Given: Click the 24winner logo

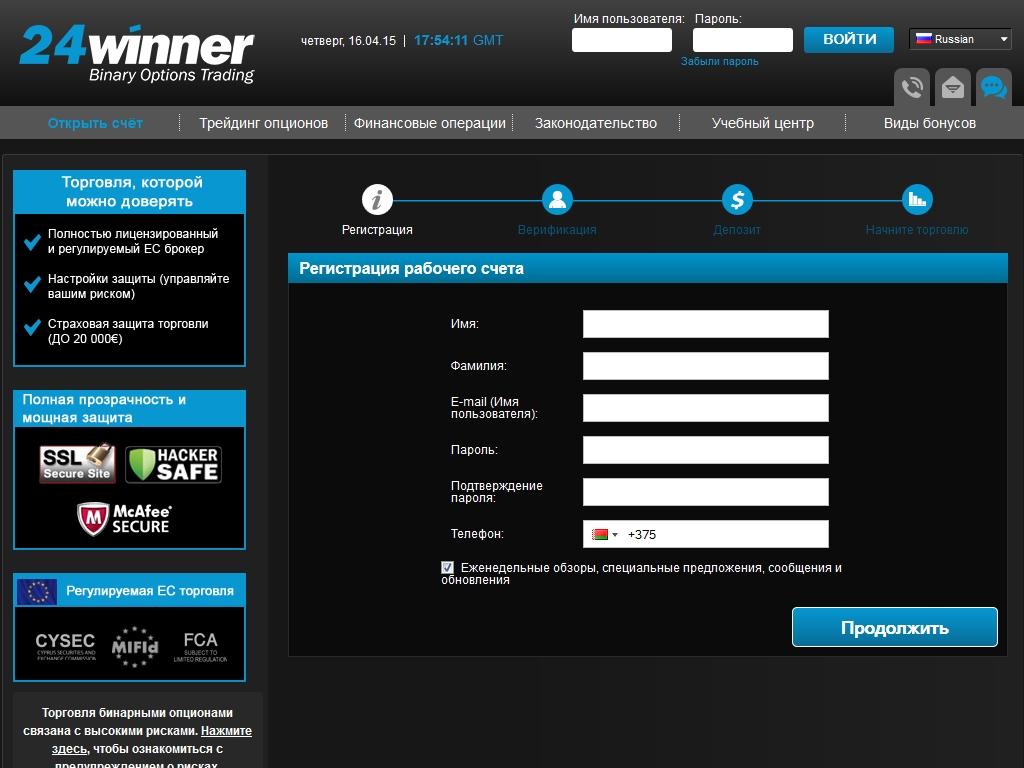Looking at the screenshot, I should [138, 53].
